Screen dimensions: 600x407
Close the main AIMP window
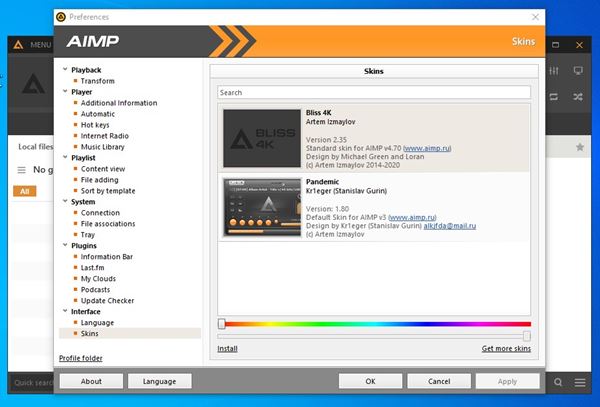[579, 45]
